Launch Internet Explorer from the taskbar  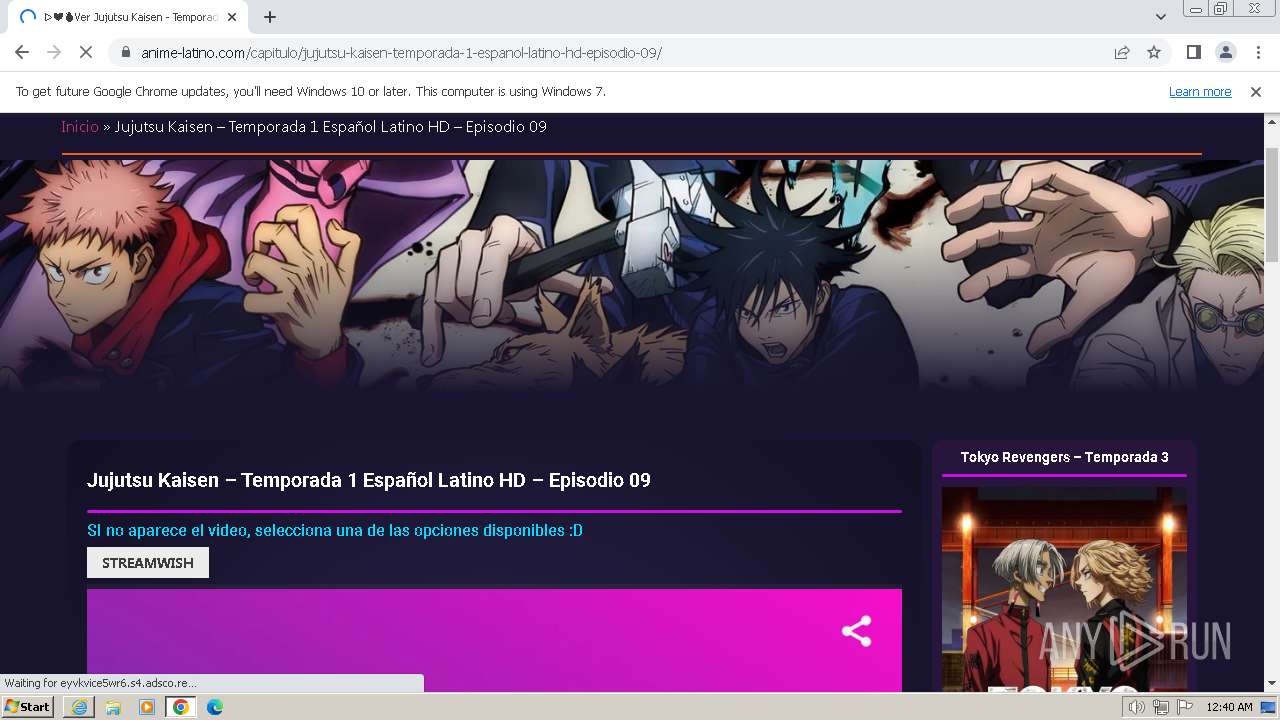(79, 707)
